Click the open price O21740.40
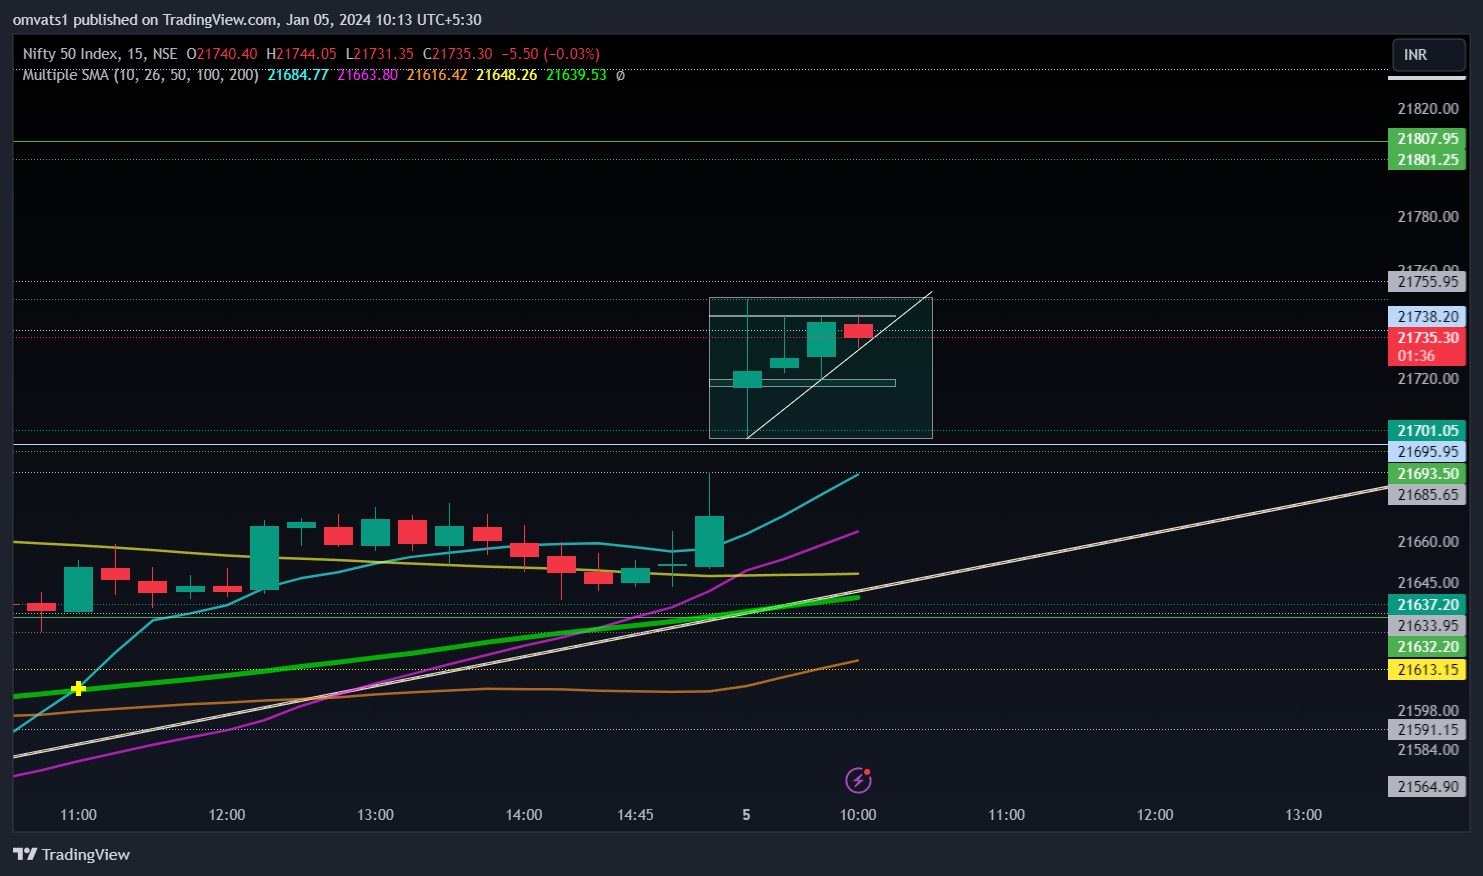 point(222,54)
